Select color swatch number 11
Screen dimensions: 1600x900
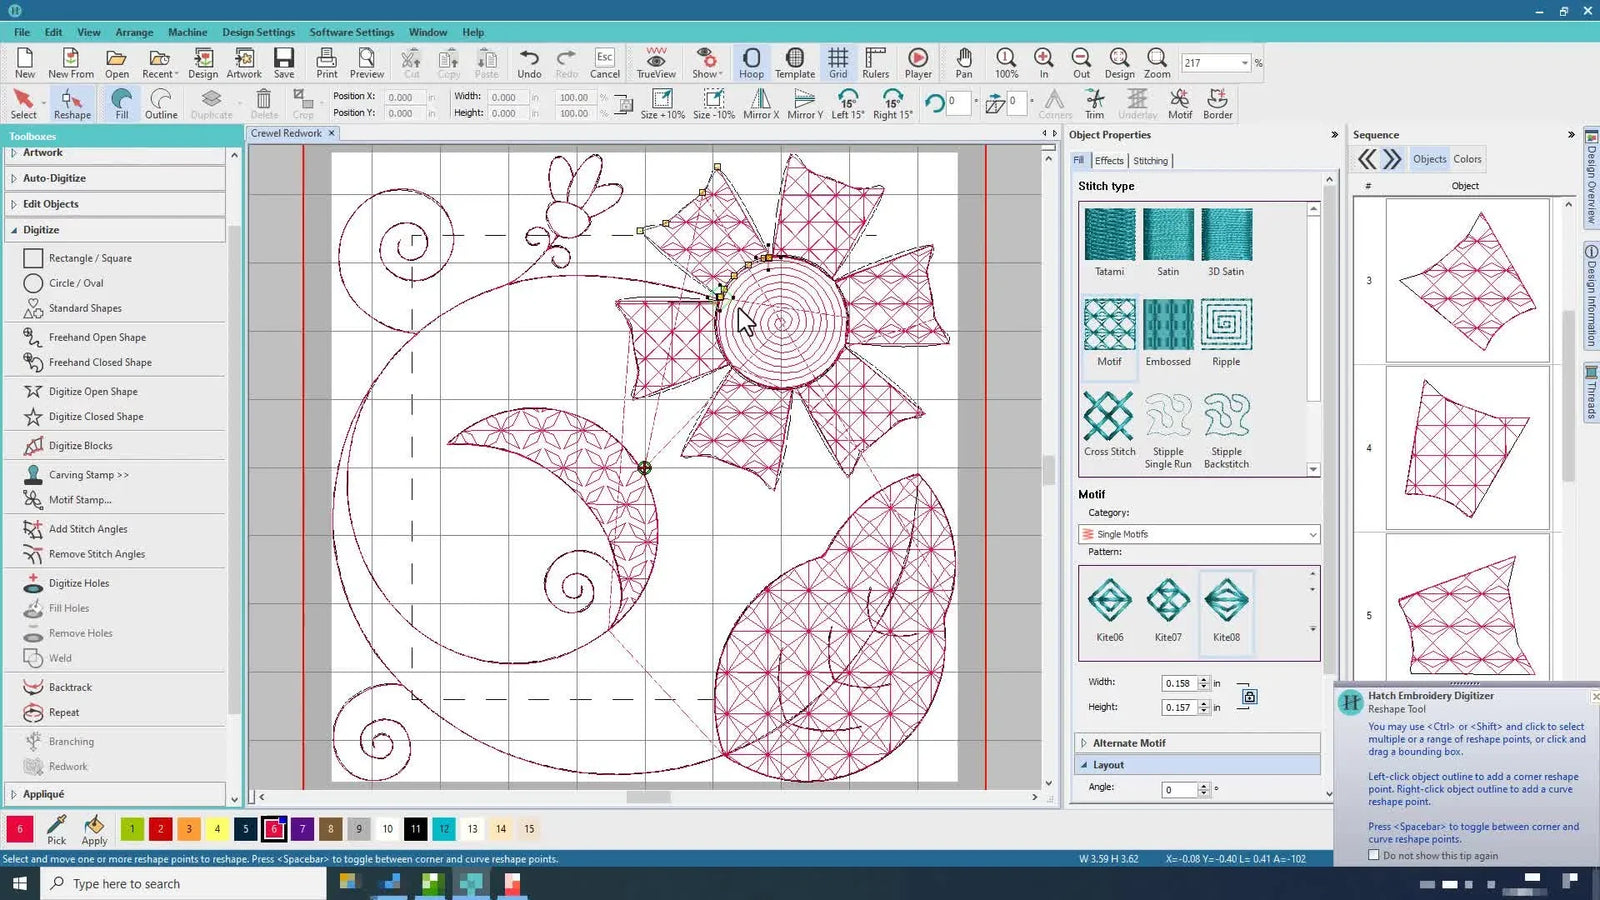[x=415, y=829]
